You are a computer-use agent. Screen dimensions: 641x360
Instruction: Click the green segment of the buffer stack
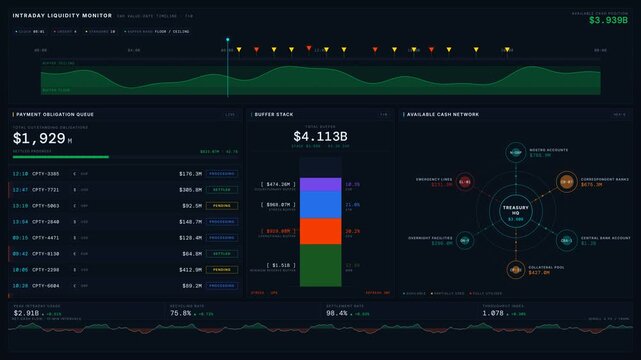pyautogui.click(x=320, y=265)
